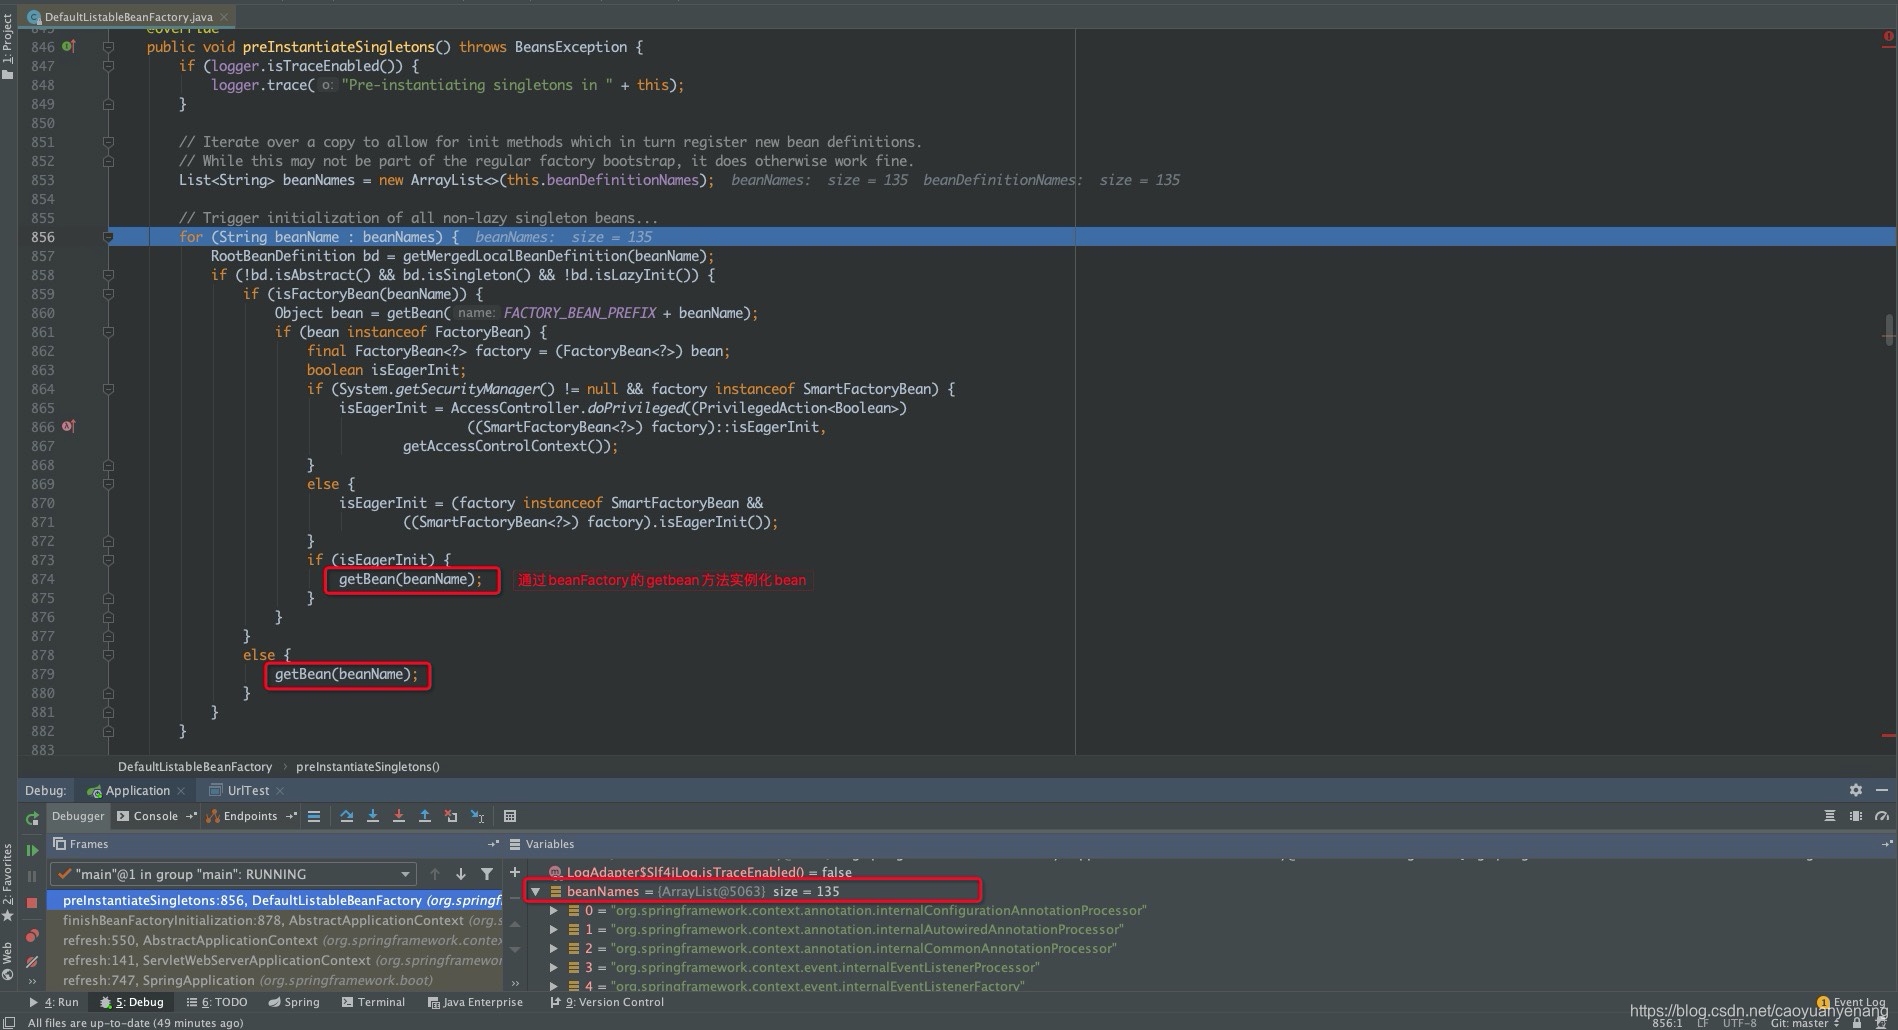Open the Spring tool window

pyautogui.click(x=294, y=1002)
